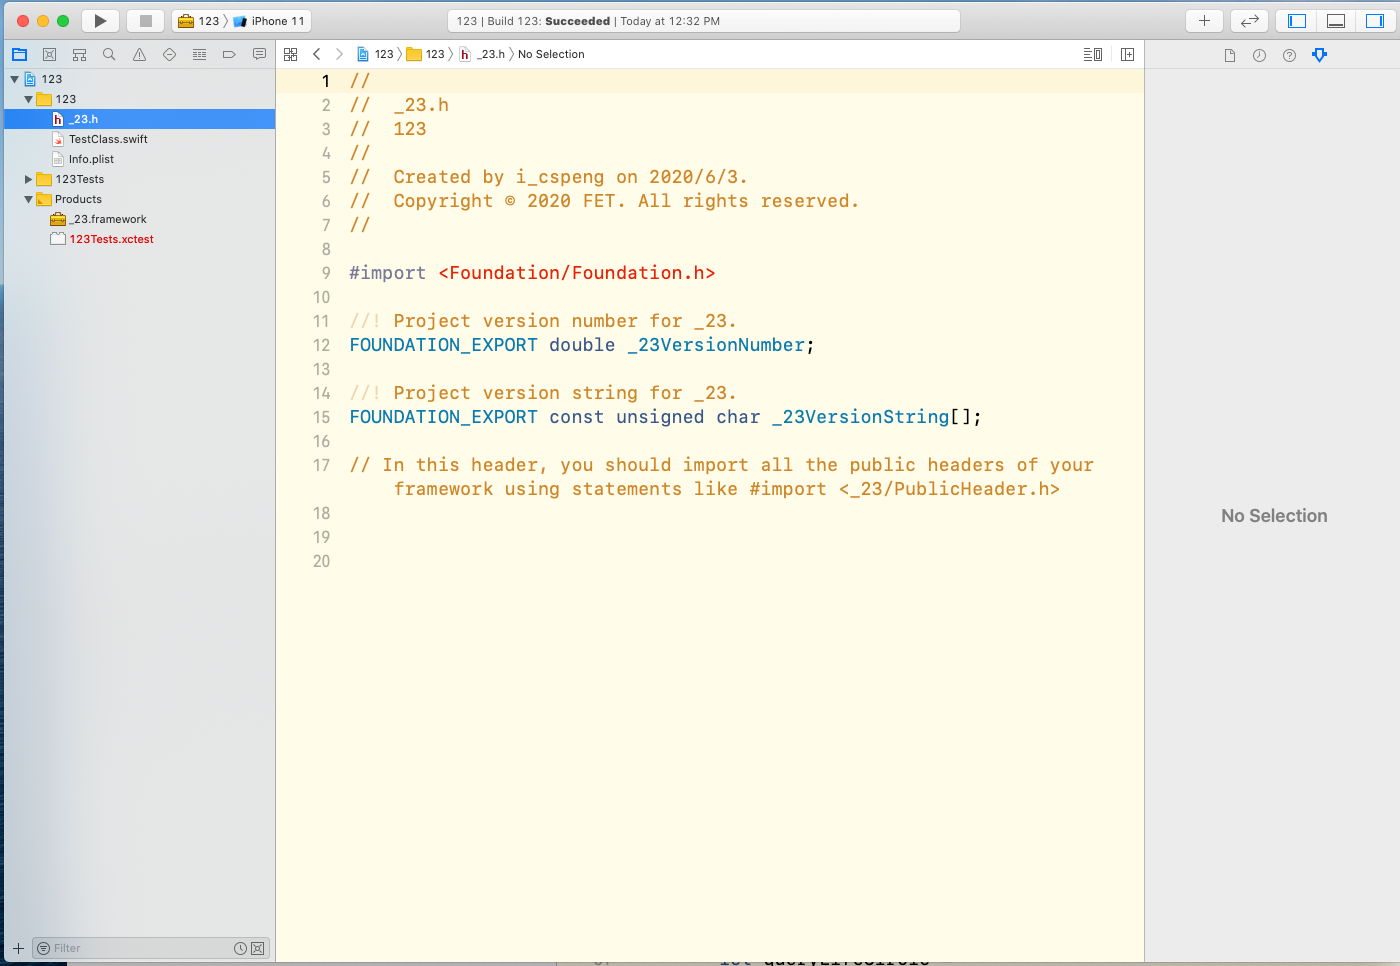Screen dimensions: 1400x966
Task: Collapse the Products group in navigator
Action: [x=28, y=199]
